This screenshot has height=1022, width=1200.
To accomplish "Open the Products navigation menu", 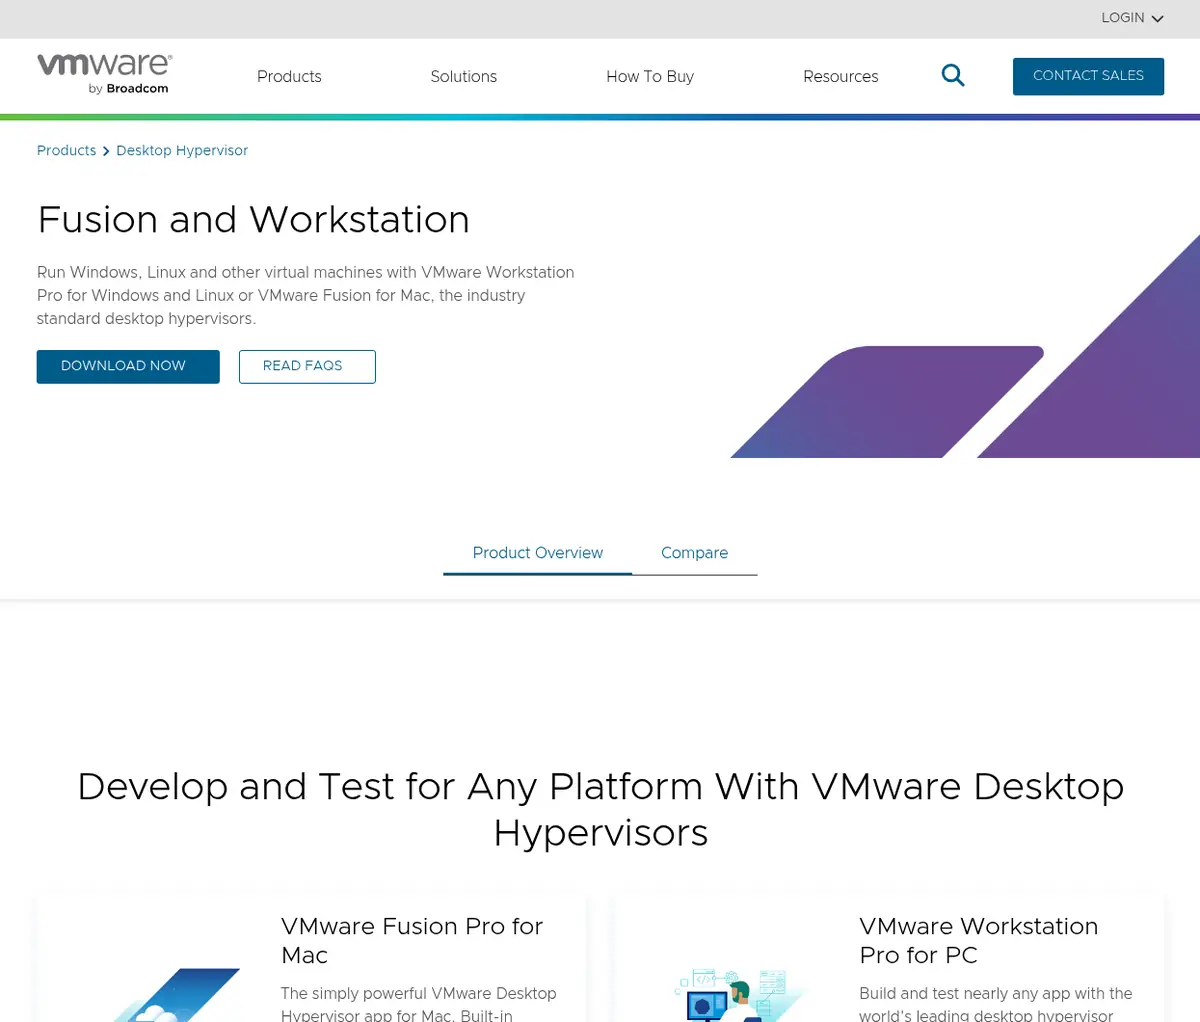I will pos(289,76).
